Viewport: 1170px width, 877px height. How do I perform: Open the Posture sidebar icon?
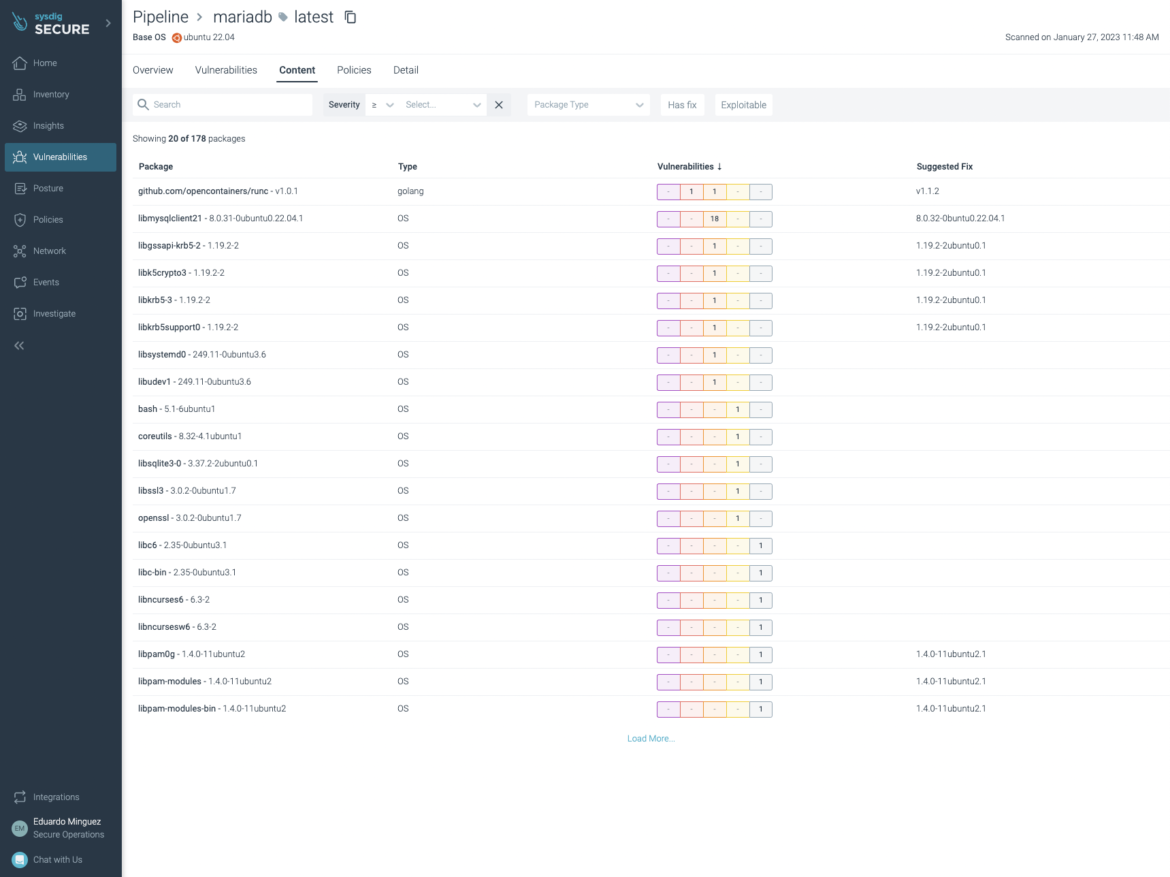(x=20, y=189)
